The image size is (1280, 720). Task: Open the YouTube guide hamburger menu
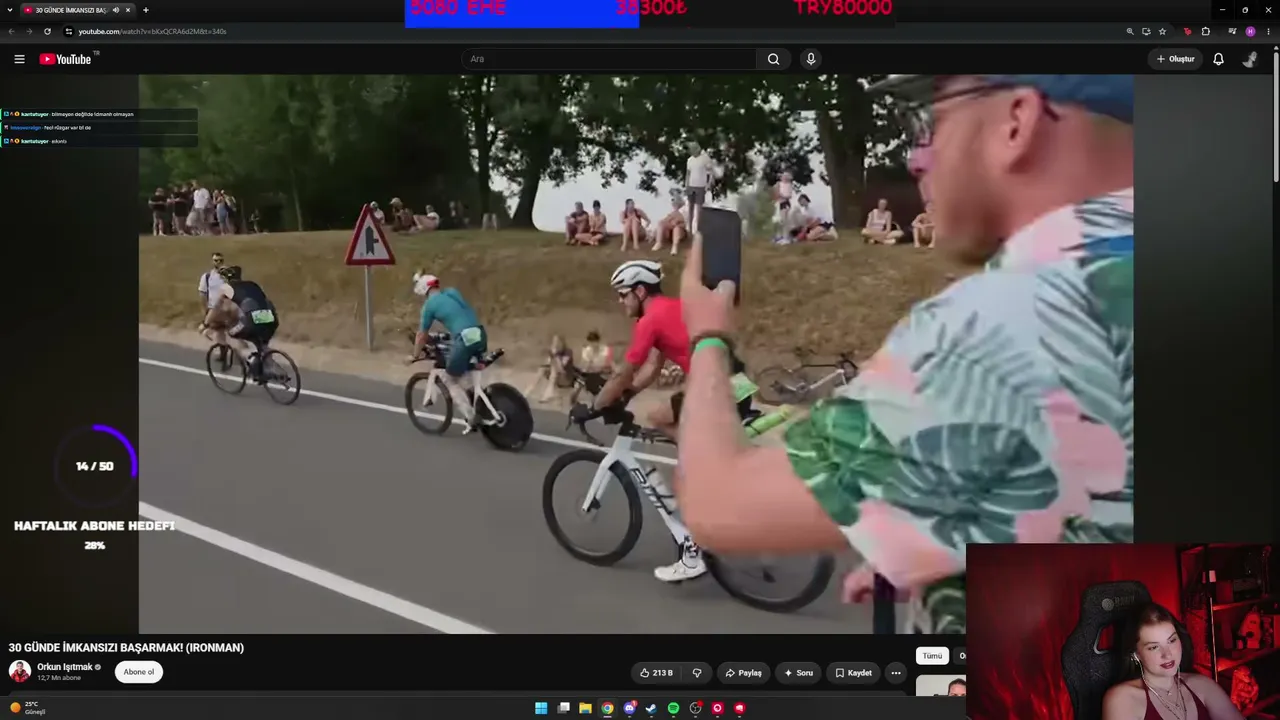click(19, 59)
